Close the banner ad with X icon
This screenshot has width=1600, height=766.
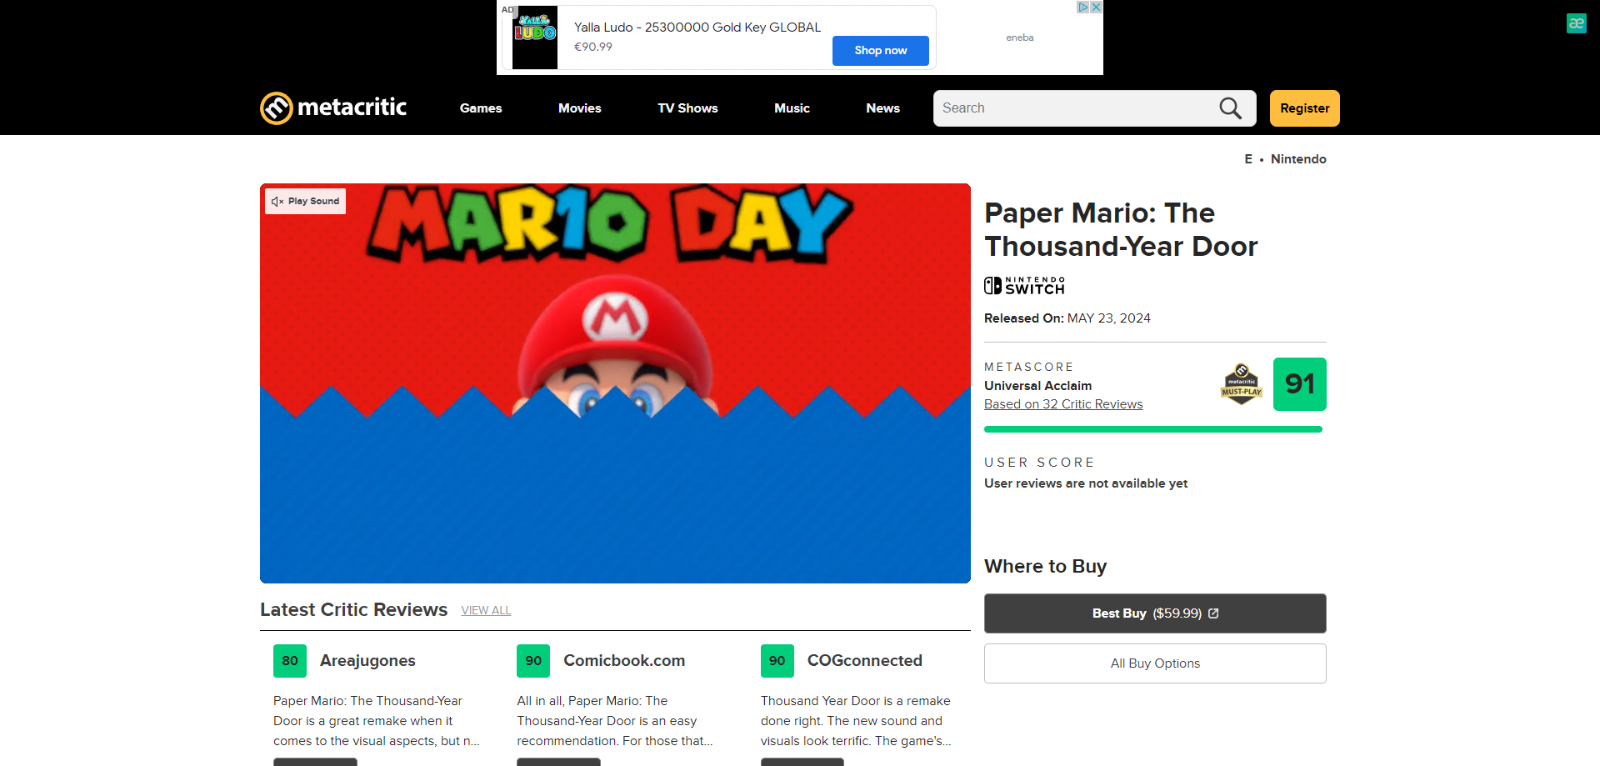pos(1096,7)
